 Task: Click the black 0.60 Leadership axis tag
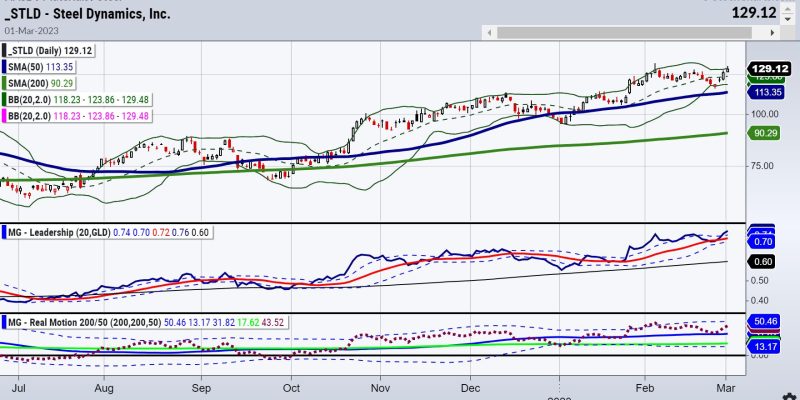coord(764,262)
